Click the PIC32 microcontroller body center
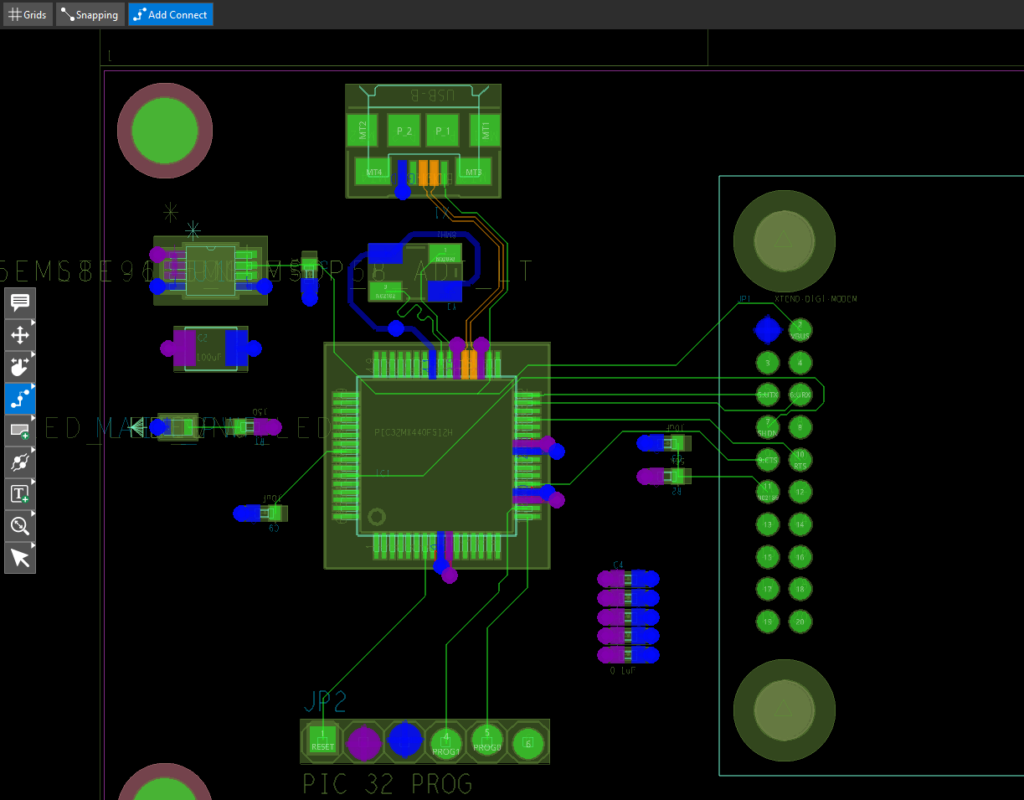Image resolution: width=1024 pixels, height=800 pixels. click(436, 455)
